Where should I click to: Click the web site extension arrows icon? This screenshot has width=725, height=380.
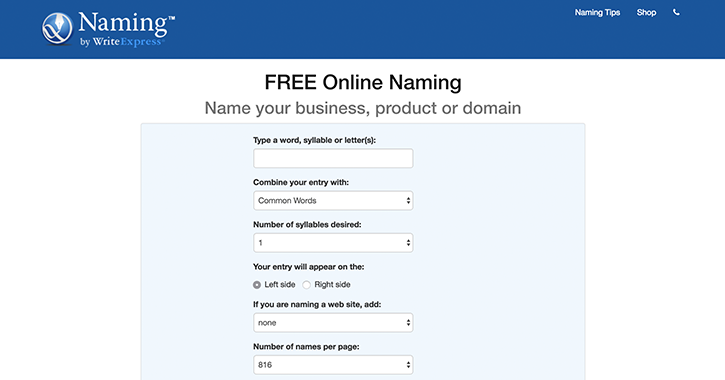click(408, 323)
